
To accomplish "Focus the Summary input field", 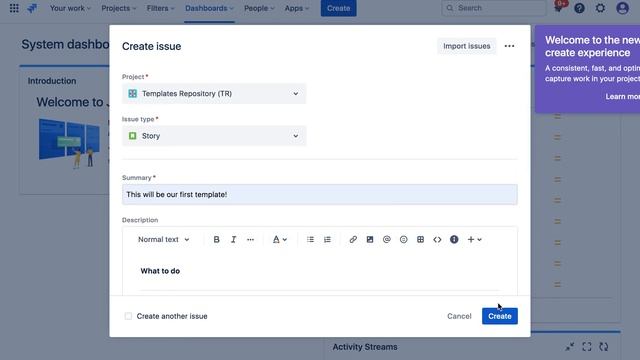I will [320, 194].
